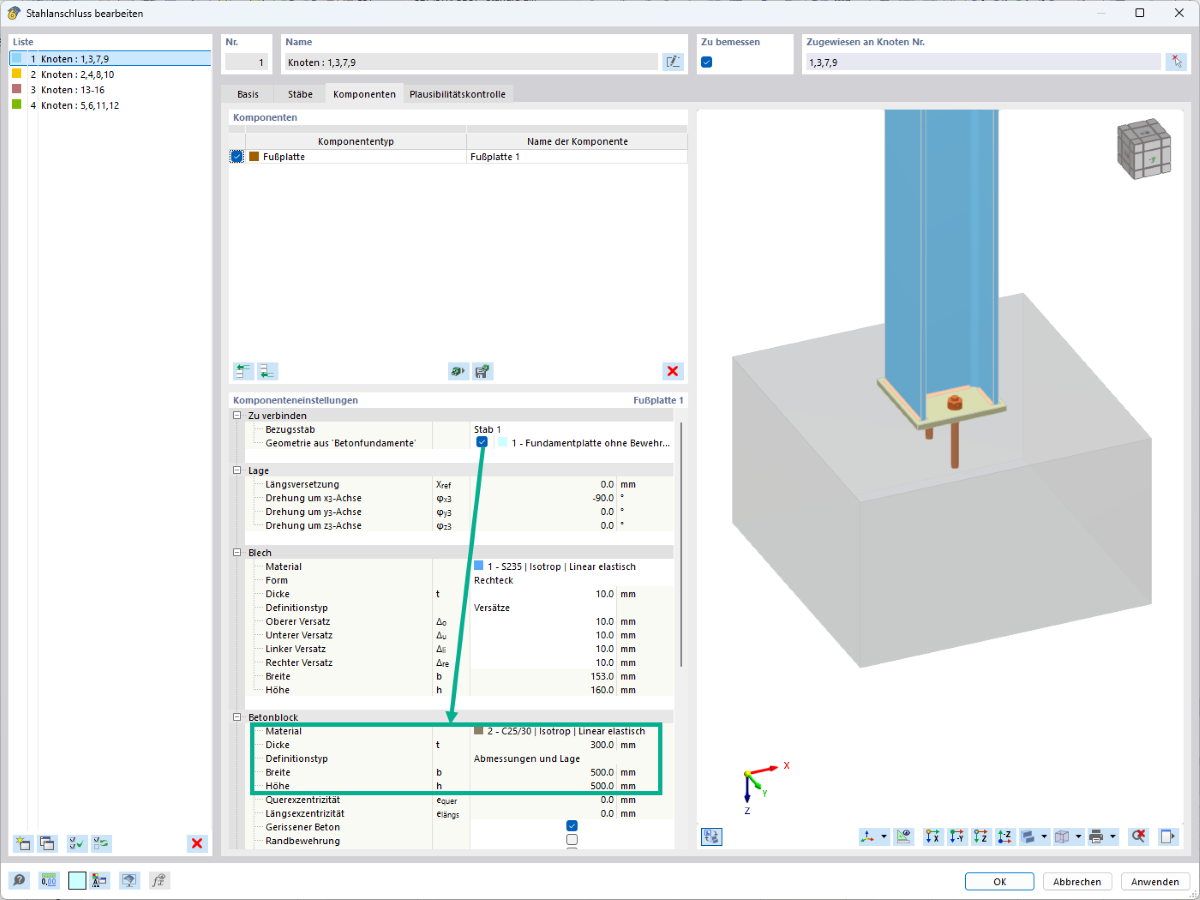Click the Abbrechen button
The height and width of the screenshot is (900, 1200).
[x=1077, y=881]
